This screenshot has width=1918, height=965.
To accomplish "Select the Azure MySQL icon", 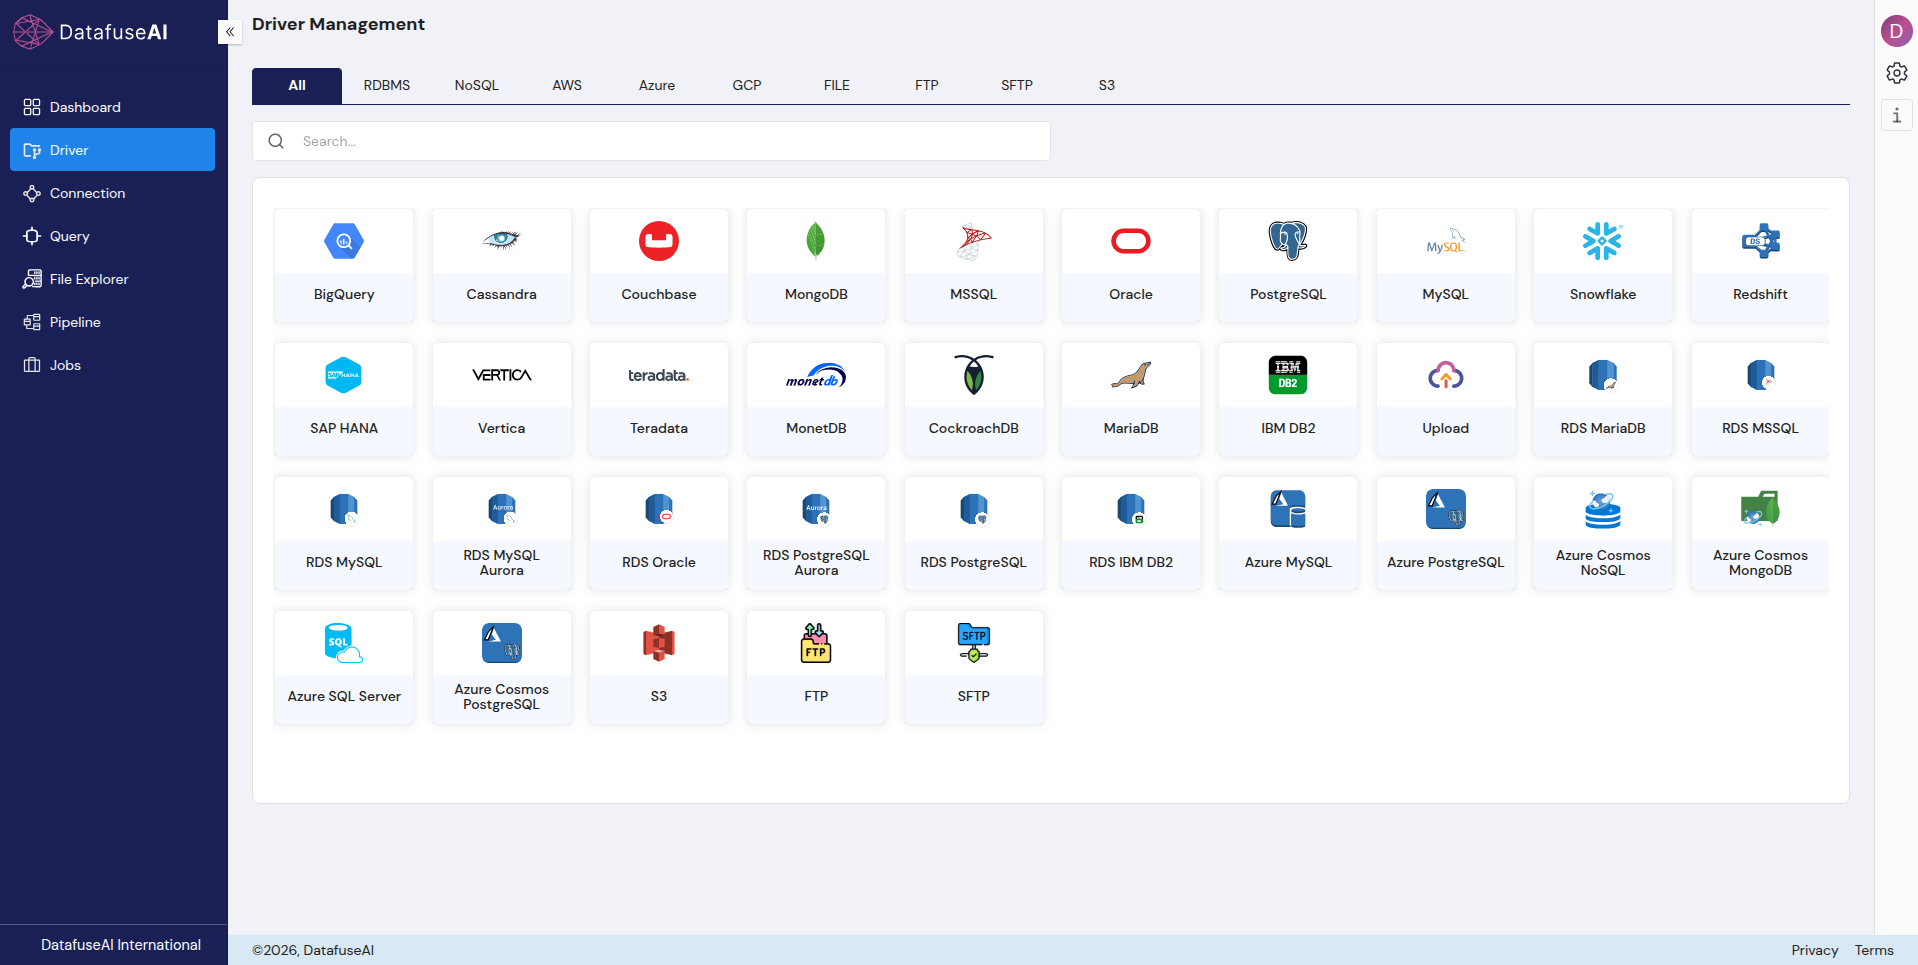I will click(1288, 509).
